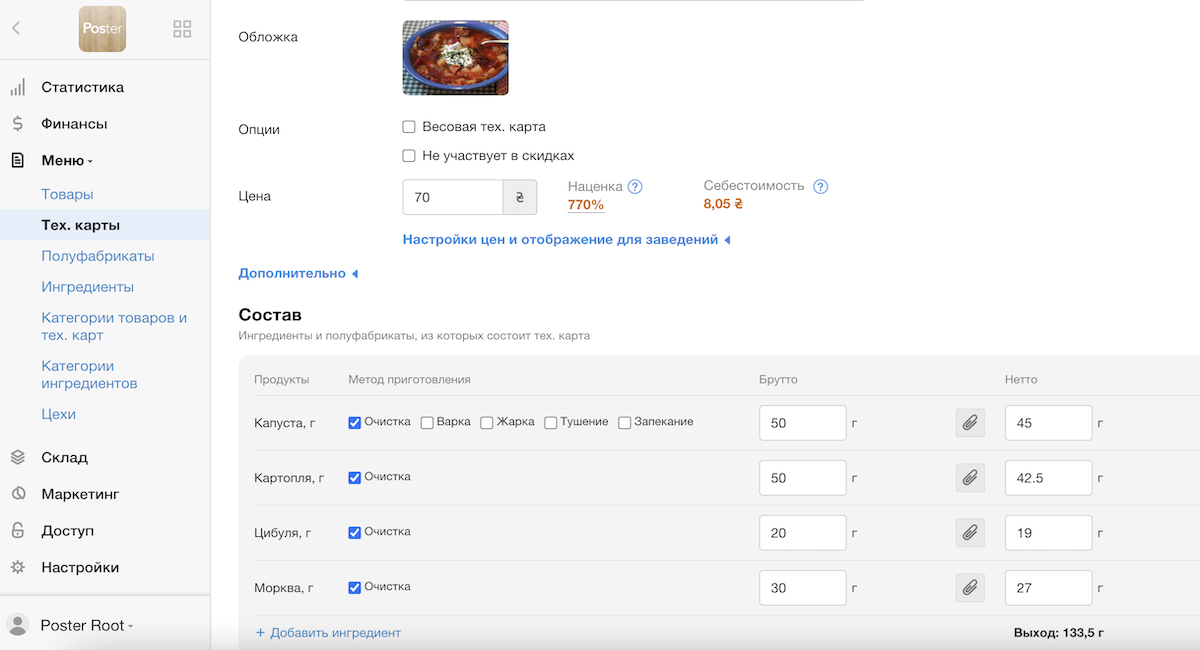The height and width of the screenshot is (650, 1200).
Task: Click the back arrow in sidebar
Action: click(16, 29)
